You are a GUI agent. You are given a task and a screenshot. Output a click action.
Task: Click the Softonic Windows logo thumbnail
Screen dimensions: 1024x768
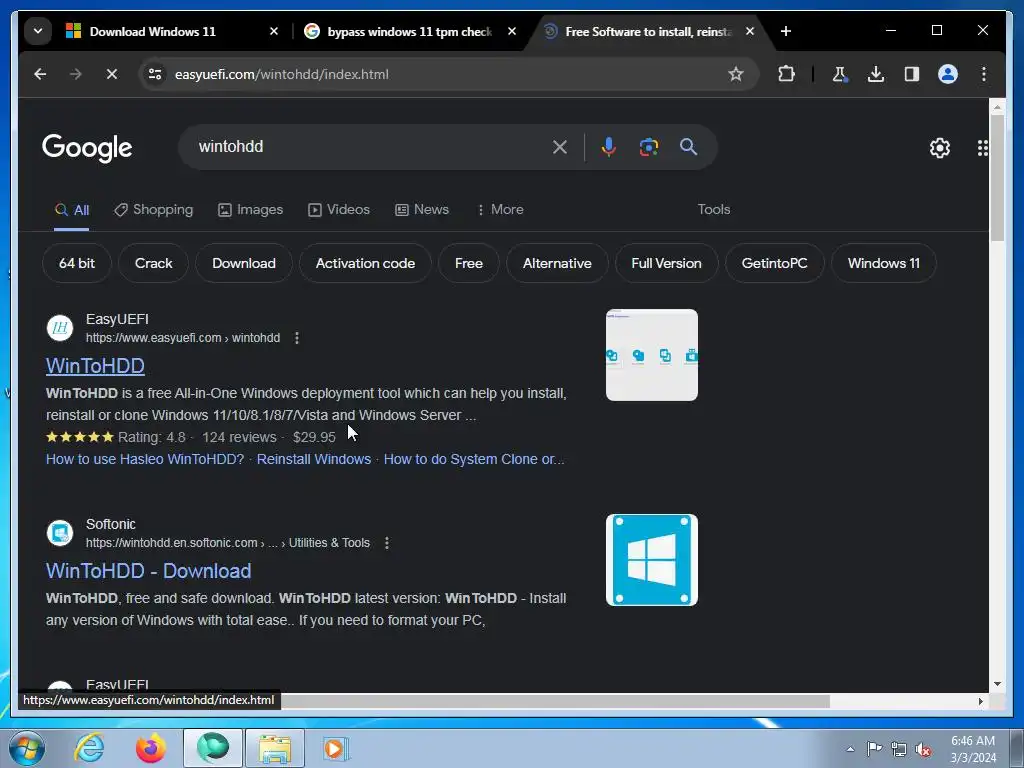click(x=652, y=560)
